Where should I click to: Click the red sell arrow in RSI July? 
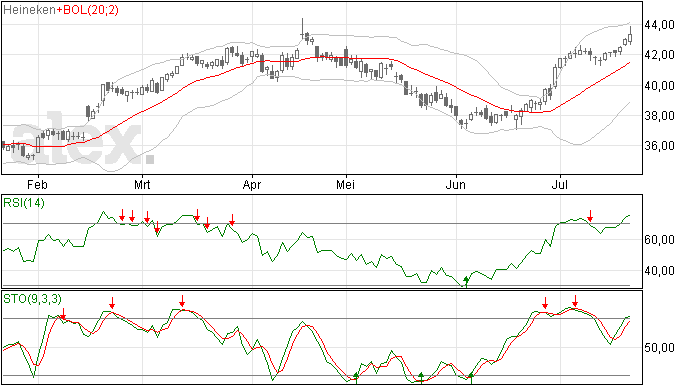[x=591, y=216]
